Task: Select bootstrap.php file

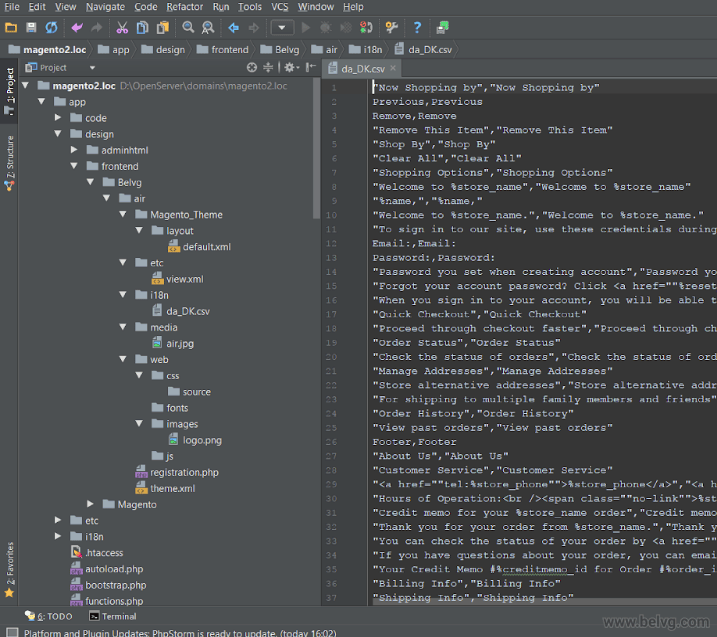Action: click(x=108, y=585)
